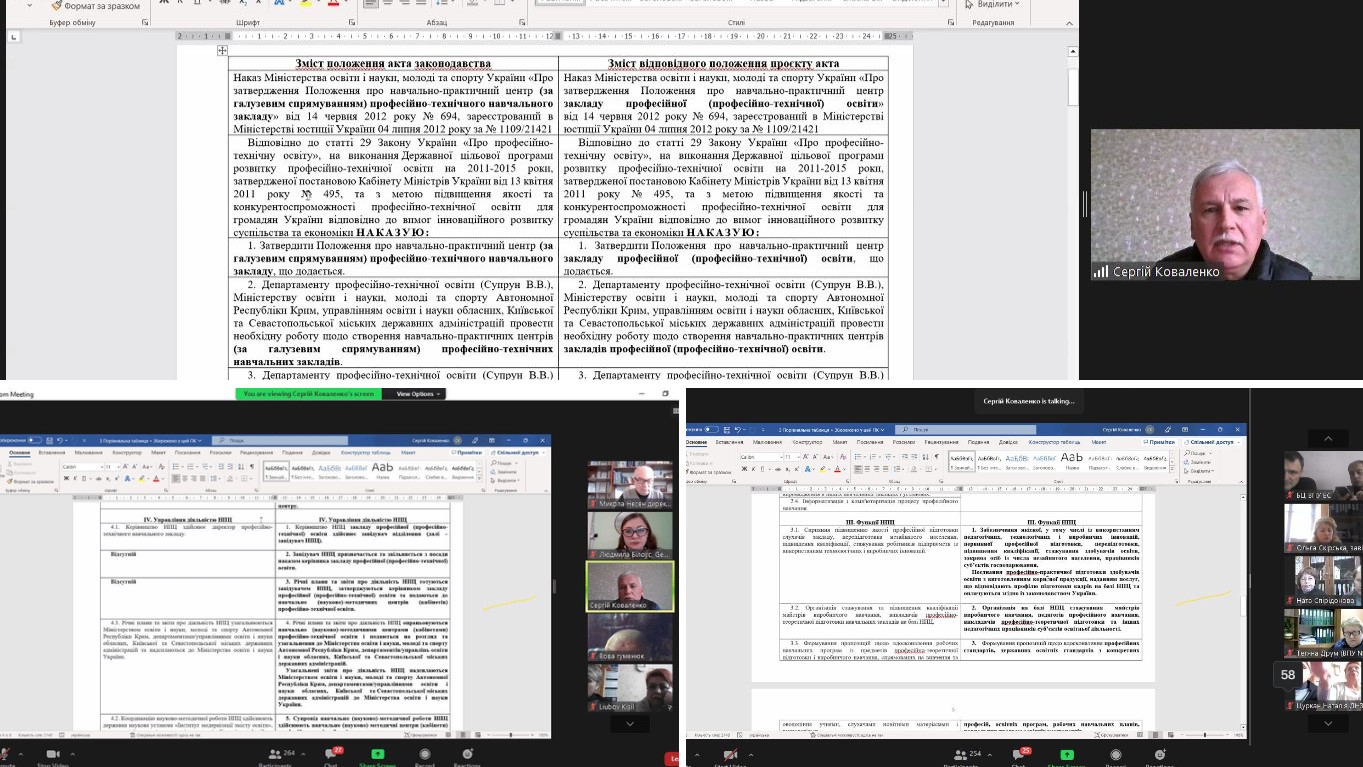Open Chat in the left Zoom window
Image resolution: width=1363 pixels, height=767 pixels.
point(333,754)
